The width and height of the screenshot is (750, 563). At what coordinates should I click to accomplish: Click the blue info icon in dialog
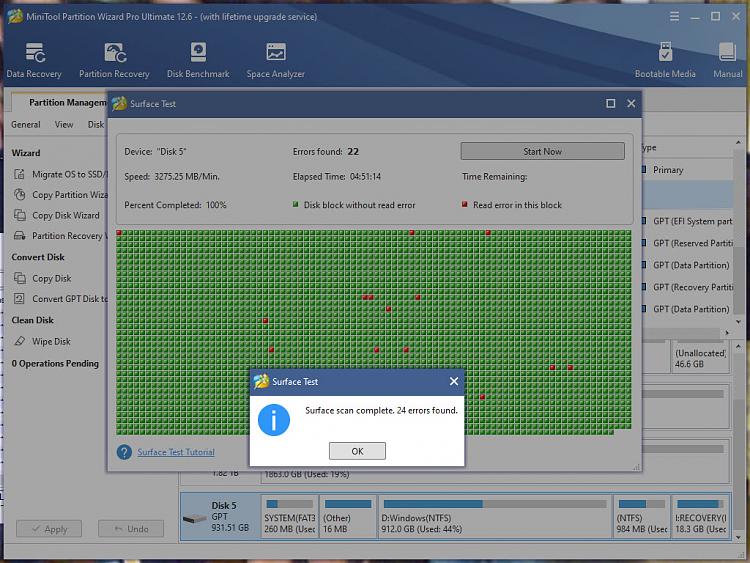[x=274, y=420]
